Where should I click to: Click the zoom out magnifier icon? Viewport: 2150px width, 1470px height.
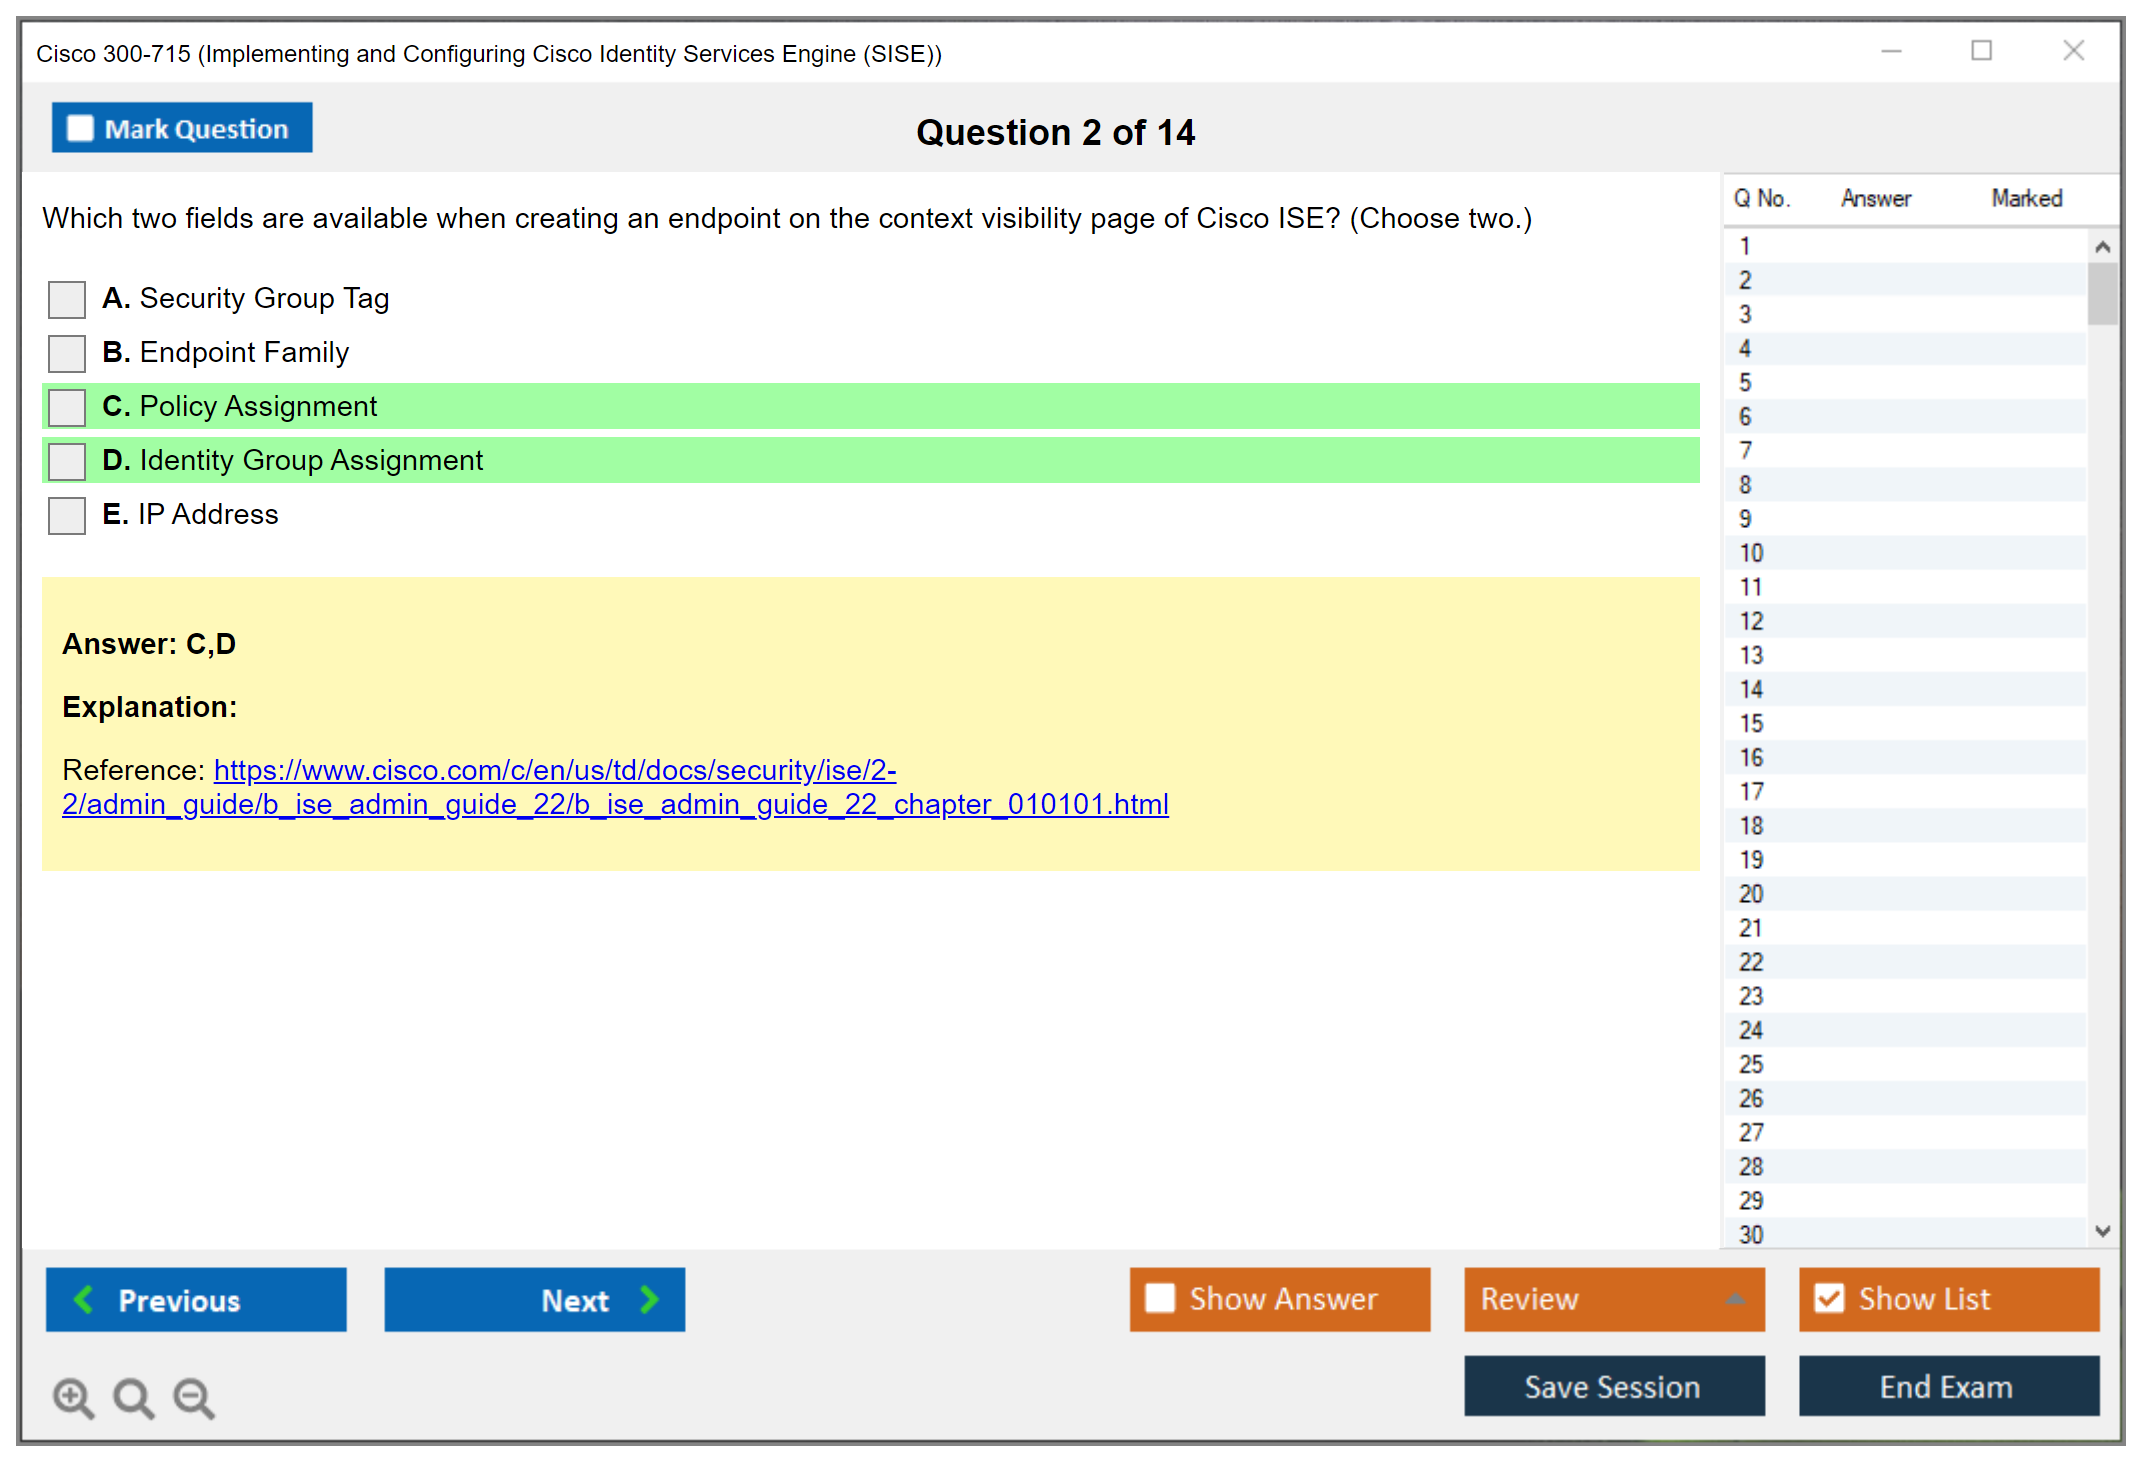(194, 1397)
